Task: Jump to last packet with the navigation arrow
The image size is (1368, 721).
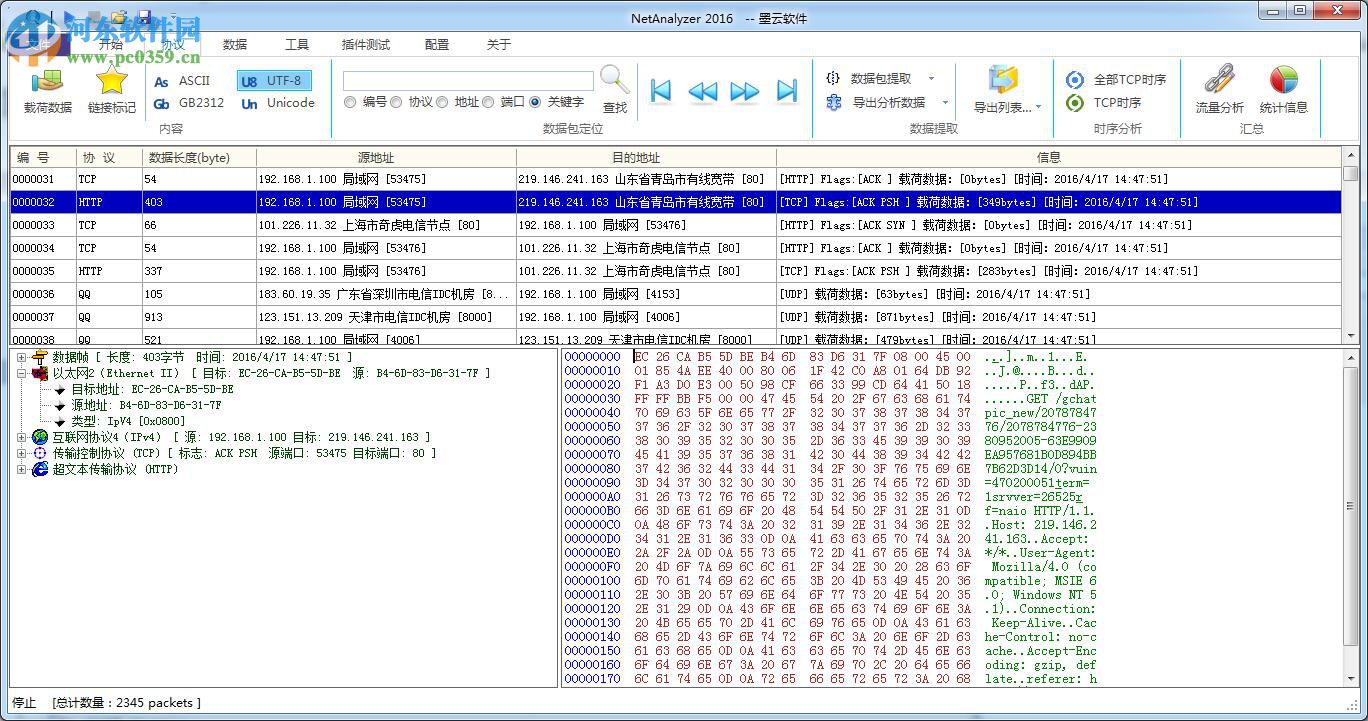Action: [785, 90]
